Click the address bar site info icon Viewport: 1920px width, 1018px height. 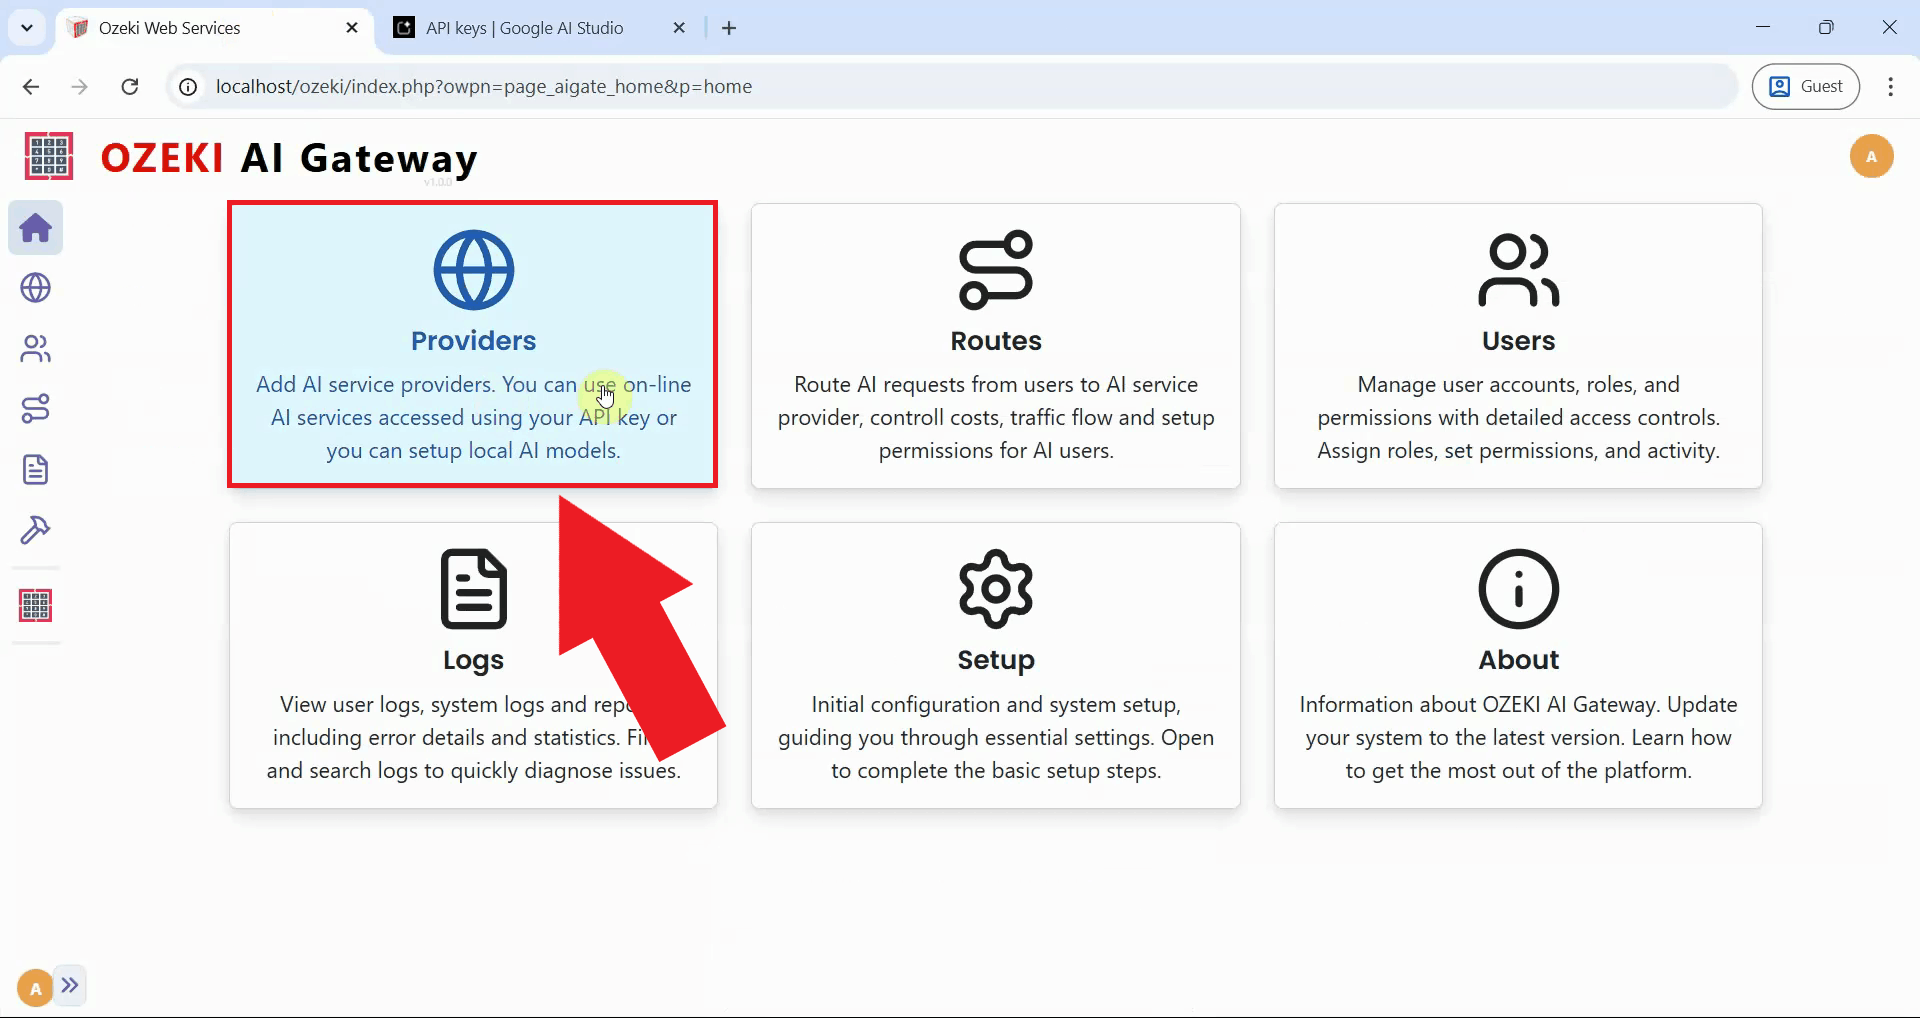pos(186,86)
